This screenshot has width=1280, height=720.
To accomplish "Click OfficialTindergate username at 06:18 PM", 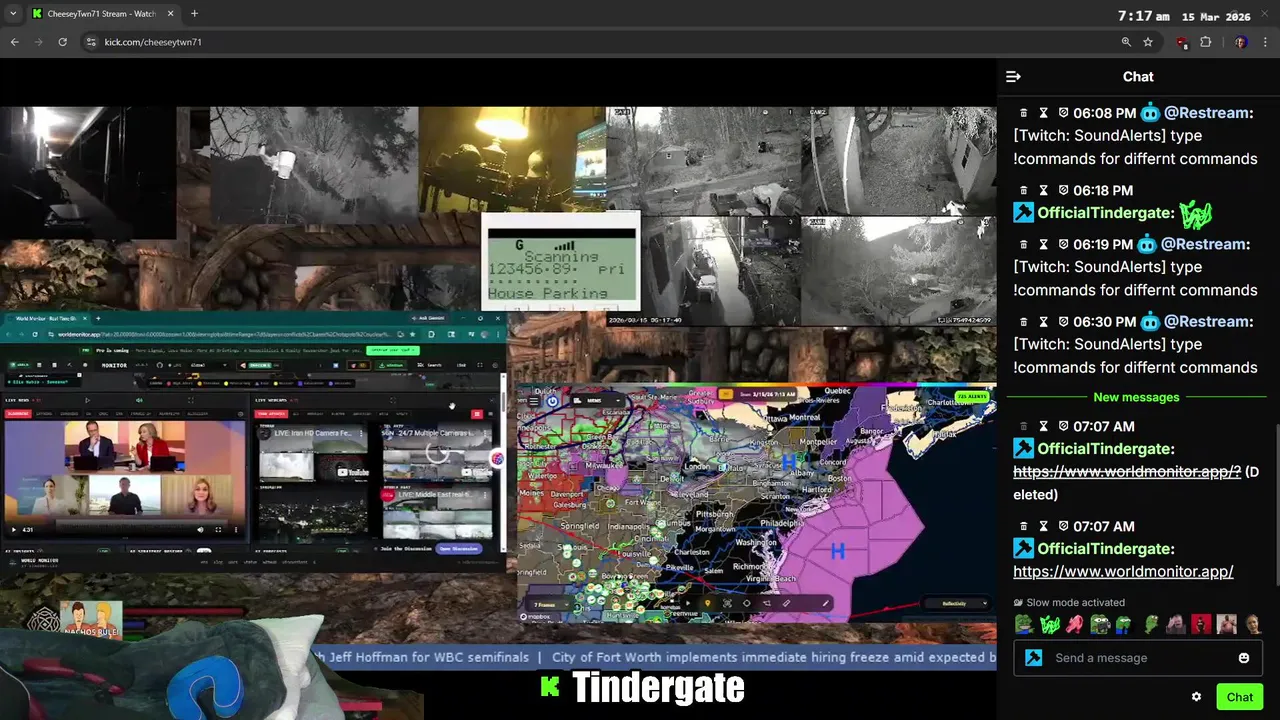I will pos(1105,213).
